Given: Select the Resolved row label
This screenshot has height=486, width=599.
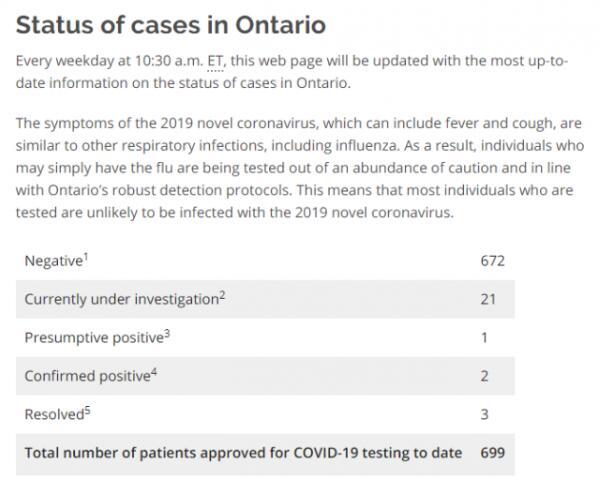Looking at the screenshot, I should (x=55, y=415).
